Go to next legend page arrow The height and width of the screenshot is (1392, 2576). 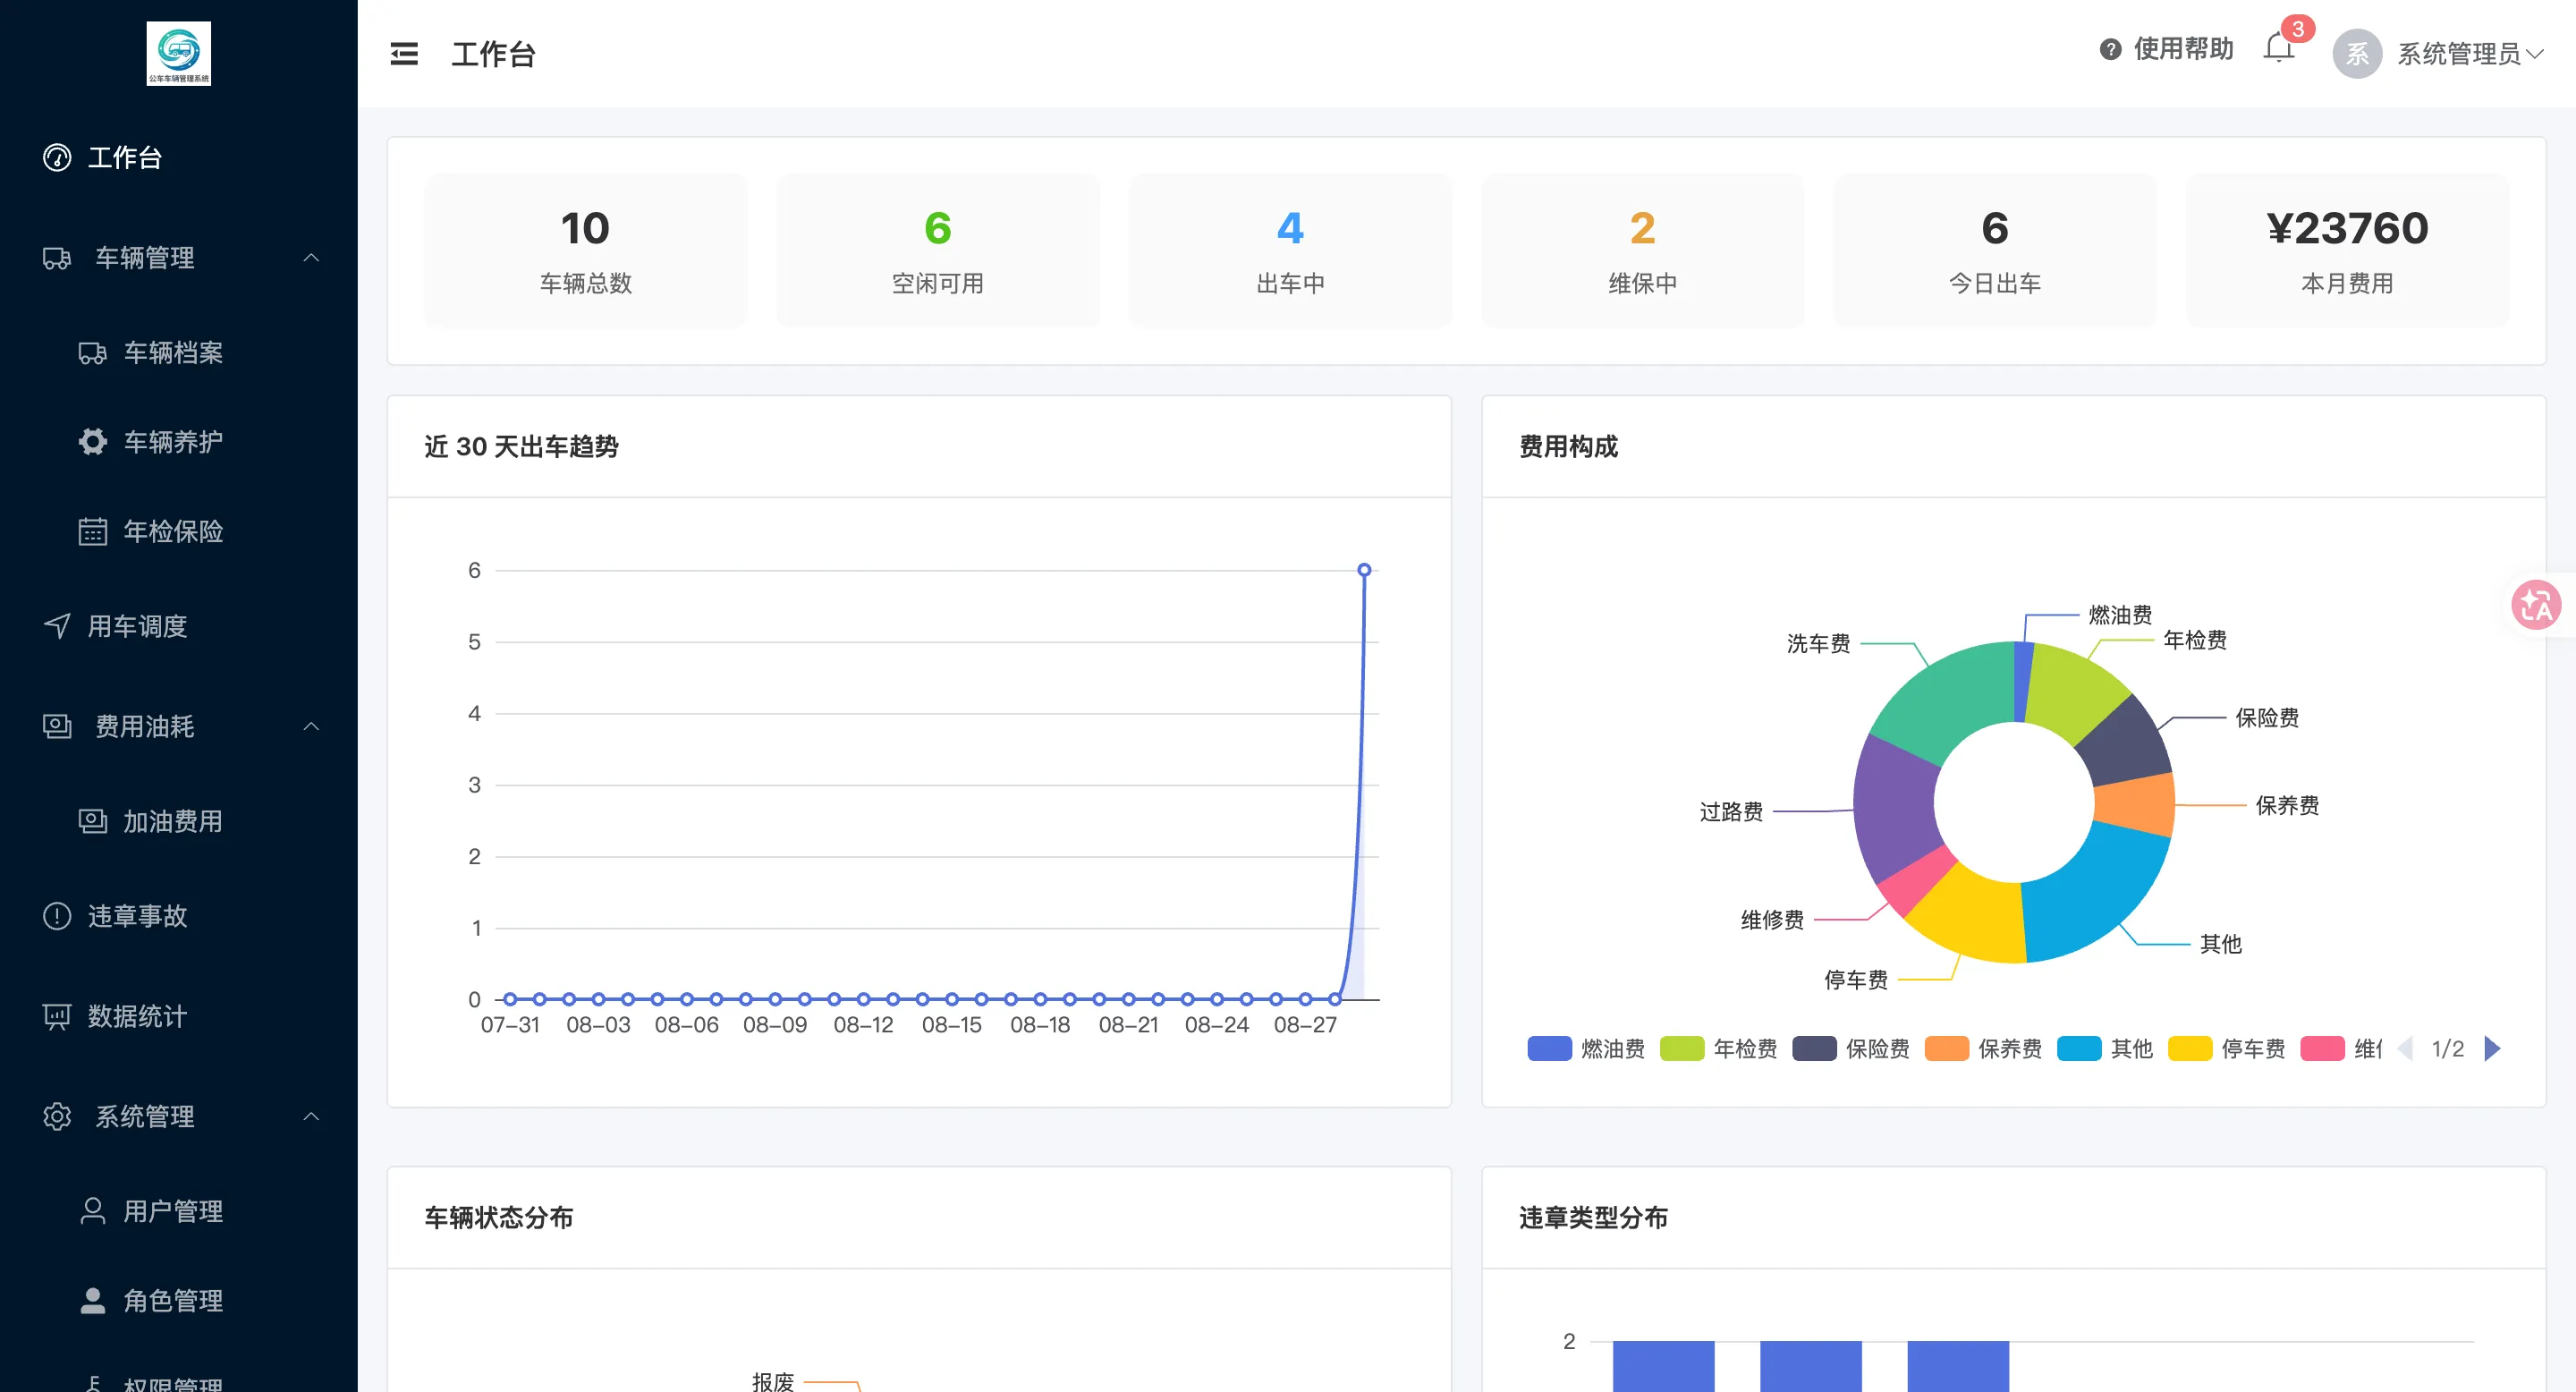[x=2492, y=1048]
